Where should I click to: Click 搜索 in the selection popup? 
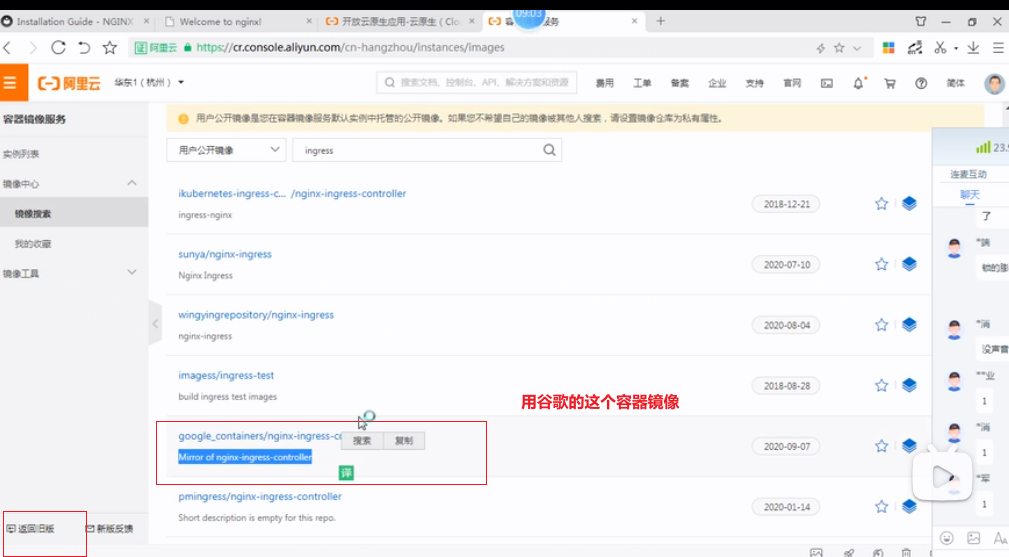point(362,441)
